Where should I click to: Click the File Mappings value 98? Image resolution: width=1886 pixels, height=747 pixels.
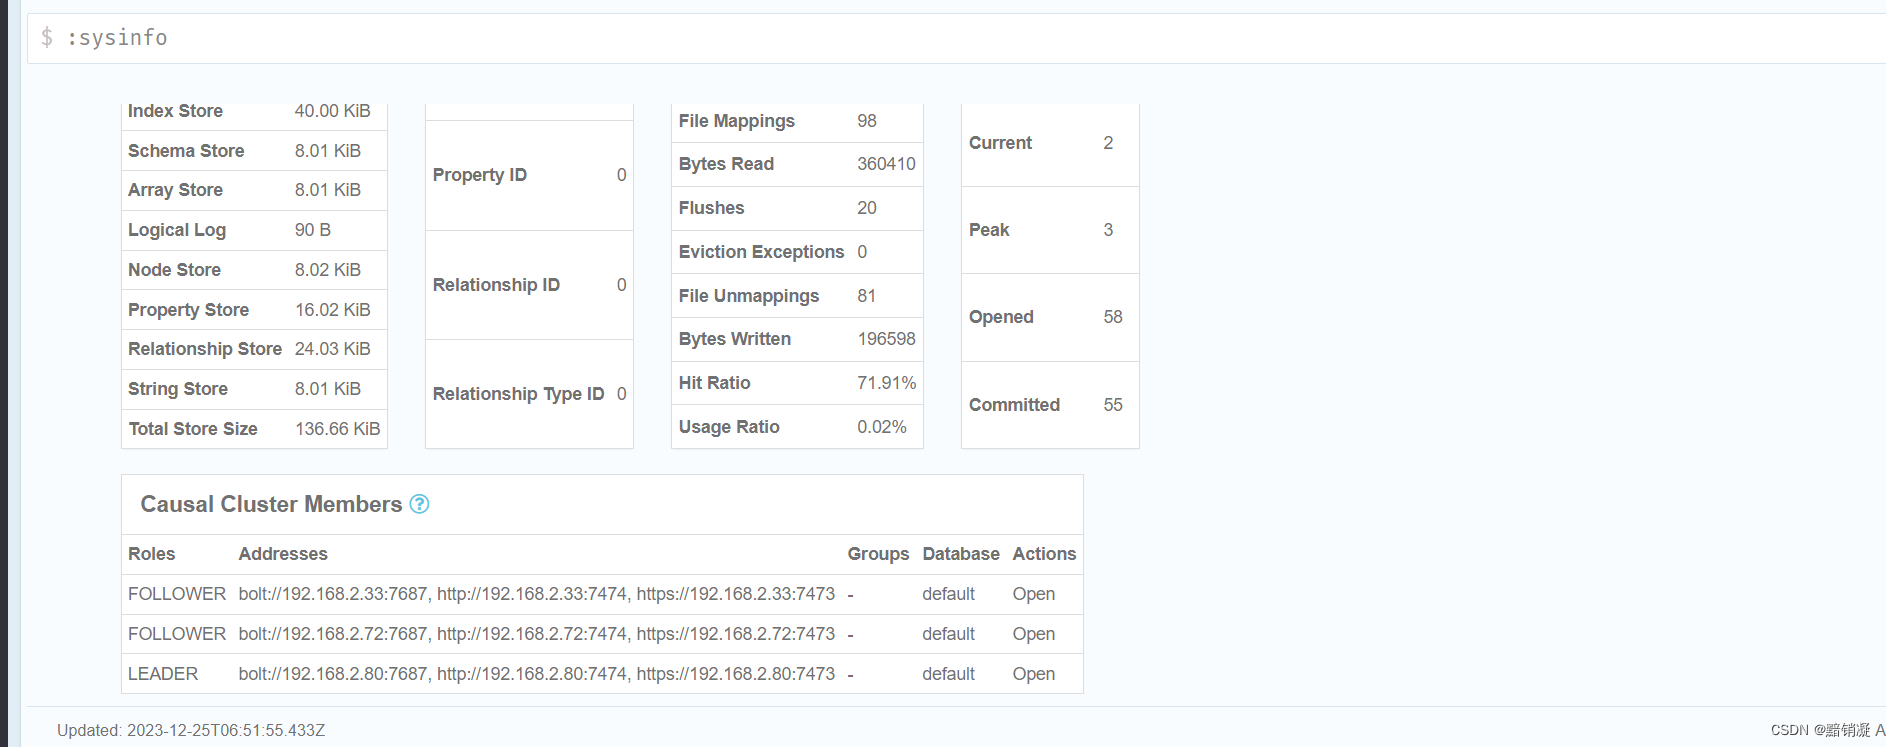[866, 121]
